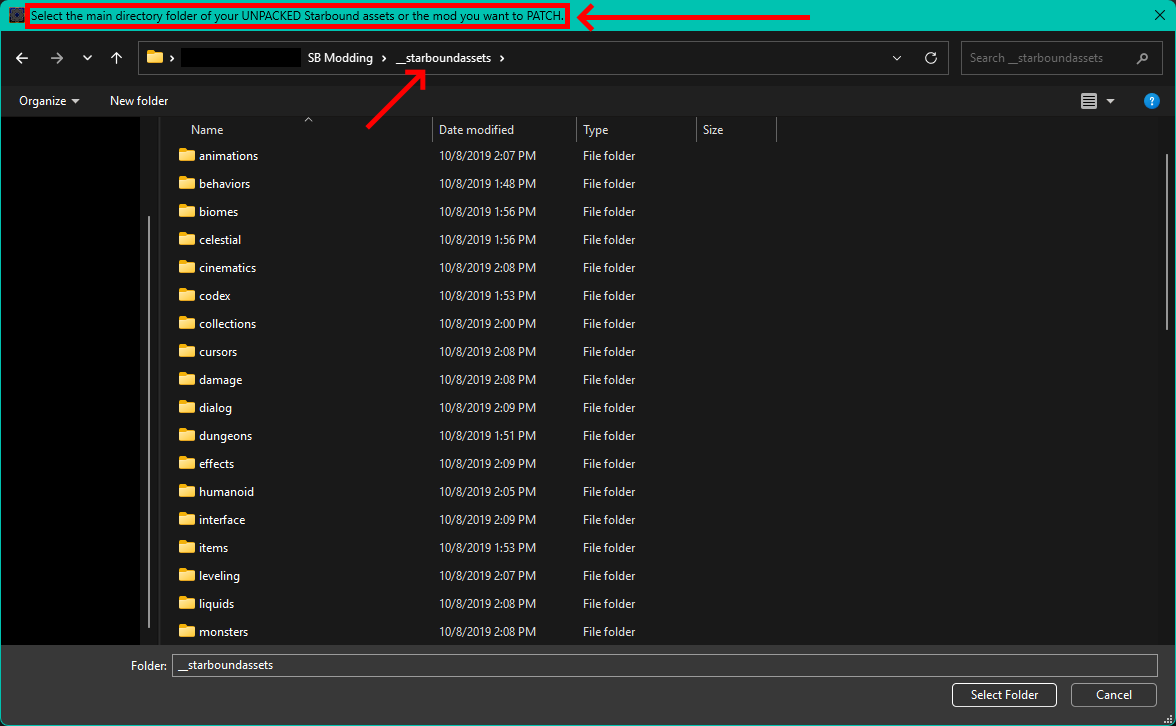Click the search magnifier icon
1176x726 pixels.
[x=1142, y=58]
